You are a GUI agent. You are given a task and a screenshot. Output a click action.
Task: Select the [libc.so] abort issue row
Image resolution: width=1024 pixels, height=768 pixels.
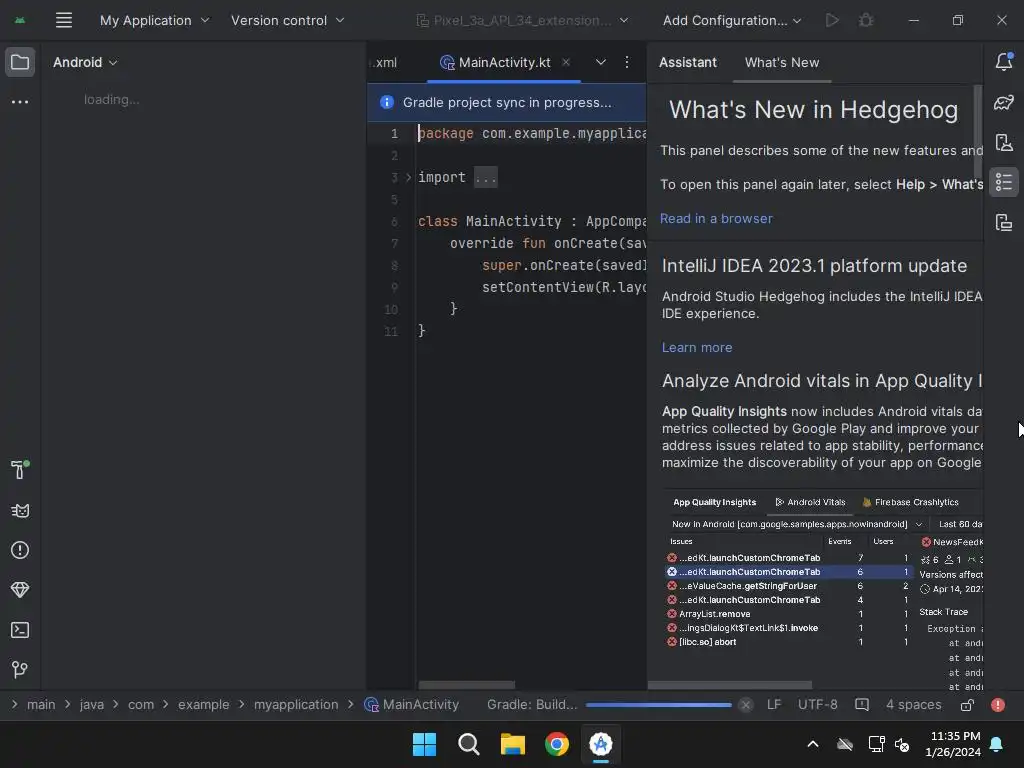(789, 642)
